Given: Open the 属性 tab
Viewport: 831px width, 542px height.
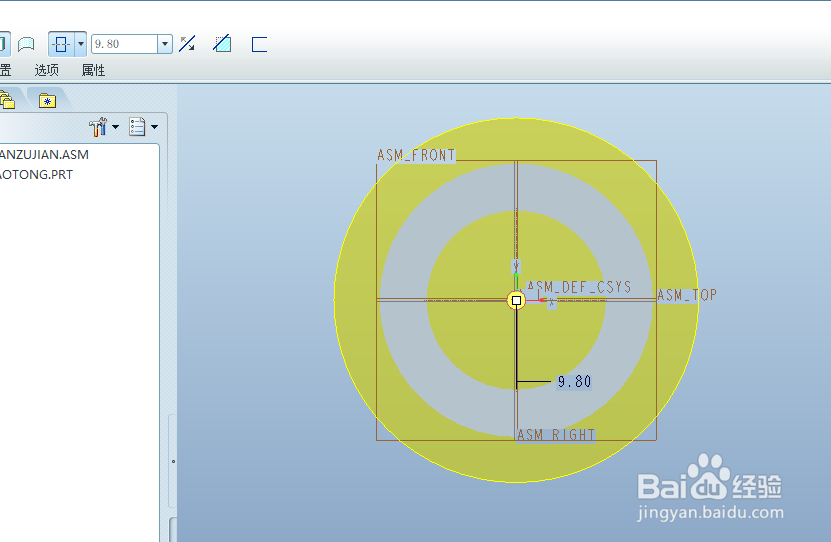Looking at the screenshot, I should [93, 70].
